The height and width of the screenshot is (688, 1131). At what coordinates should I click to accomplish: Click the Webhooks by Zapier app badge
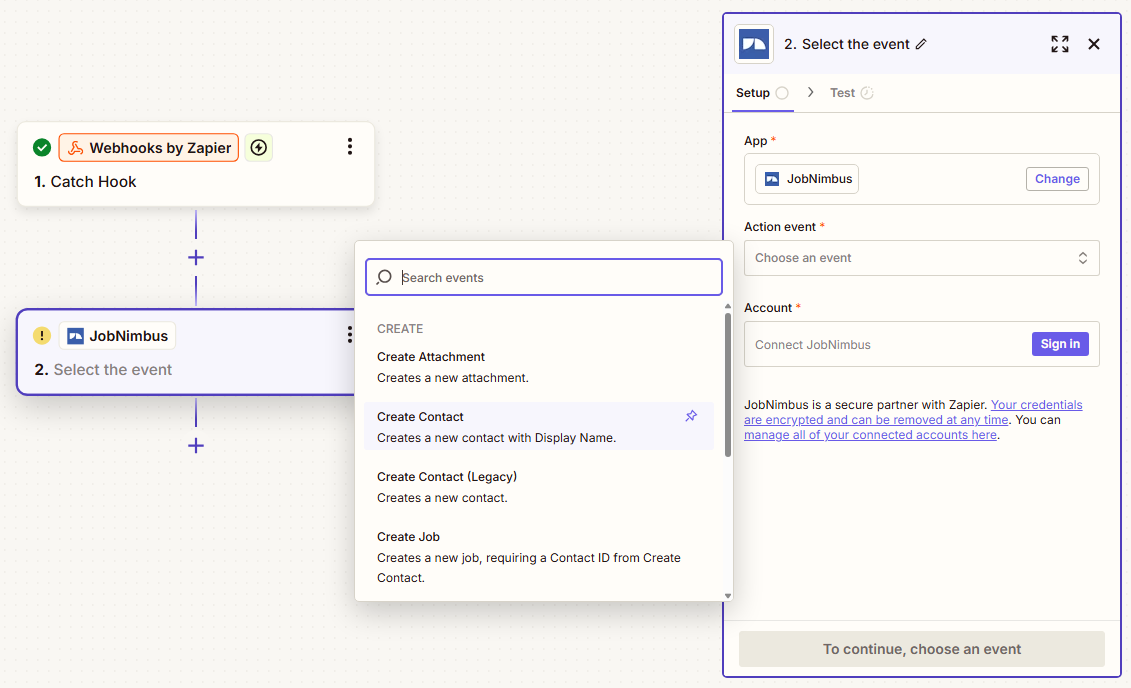[149, 148]
